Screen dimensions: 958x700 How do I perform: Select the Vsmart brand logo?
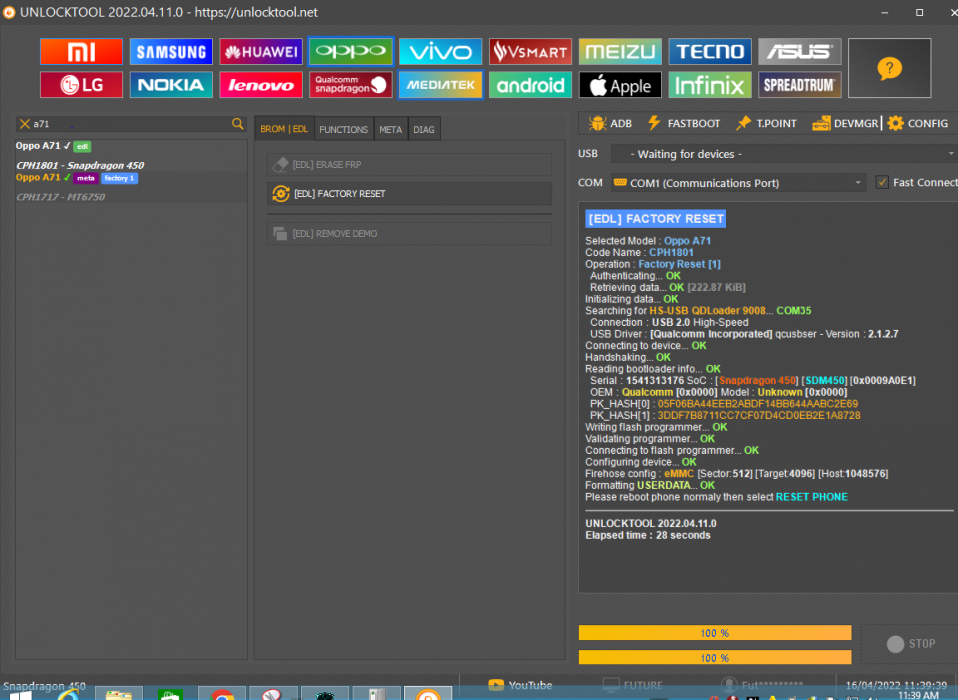click(530, 51)
